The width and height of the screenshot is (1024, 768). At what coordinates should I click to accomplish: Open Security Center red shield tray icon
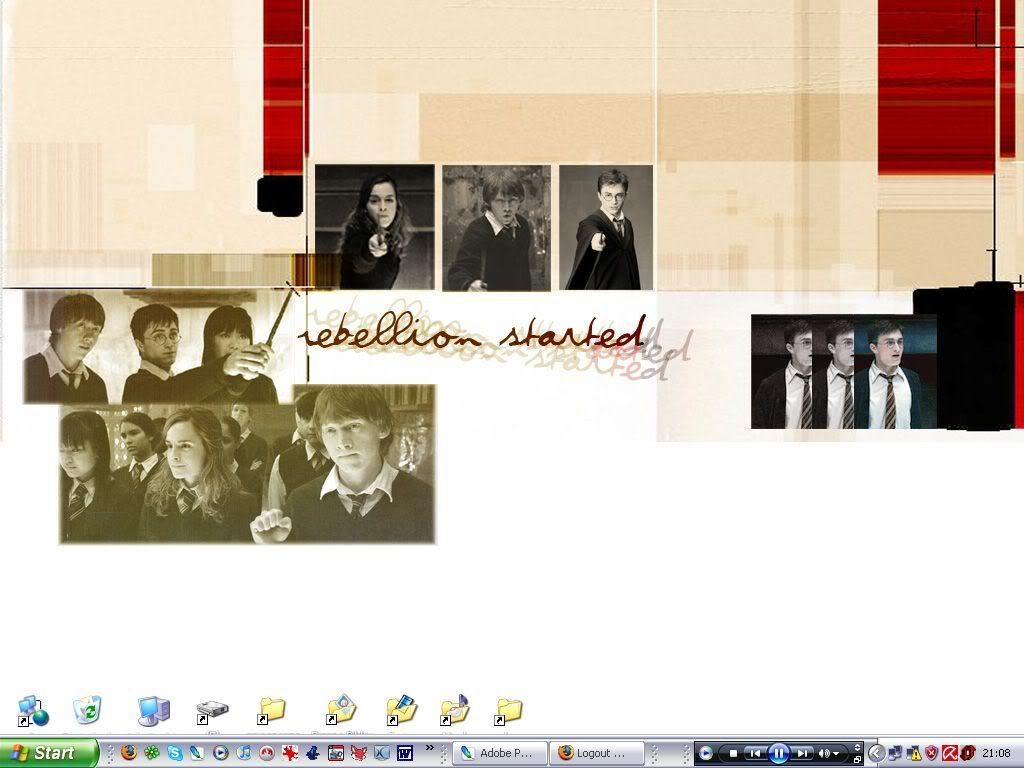coord(932,753)
